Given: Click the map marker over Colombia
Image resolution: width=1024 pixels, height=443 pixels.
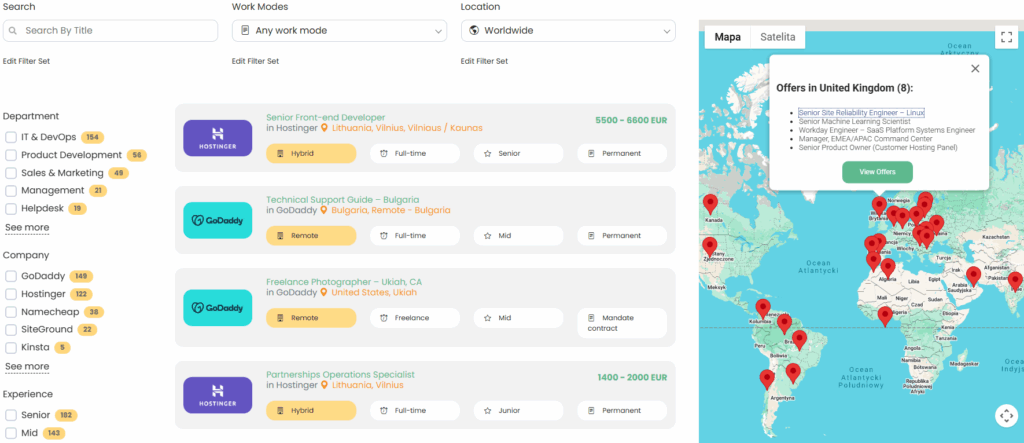Looking at the screenshot, I should point(763,308).
